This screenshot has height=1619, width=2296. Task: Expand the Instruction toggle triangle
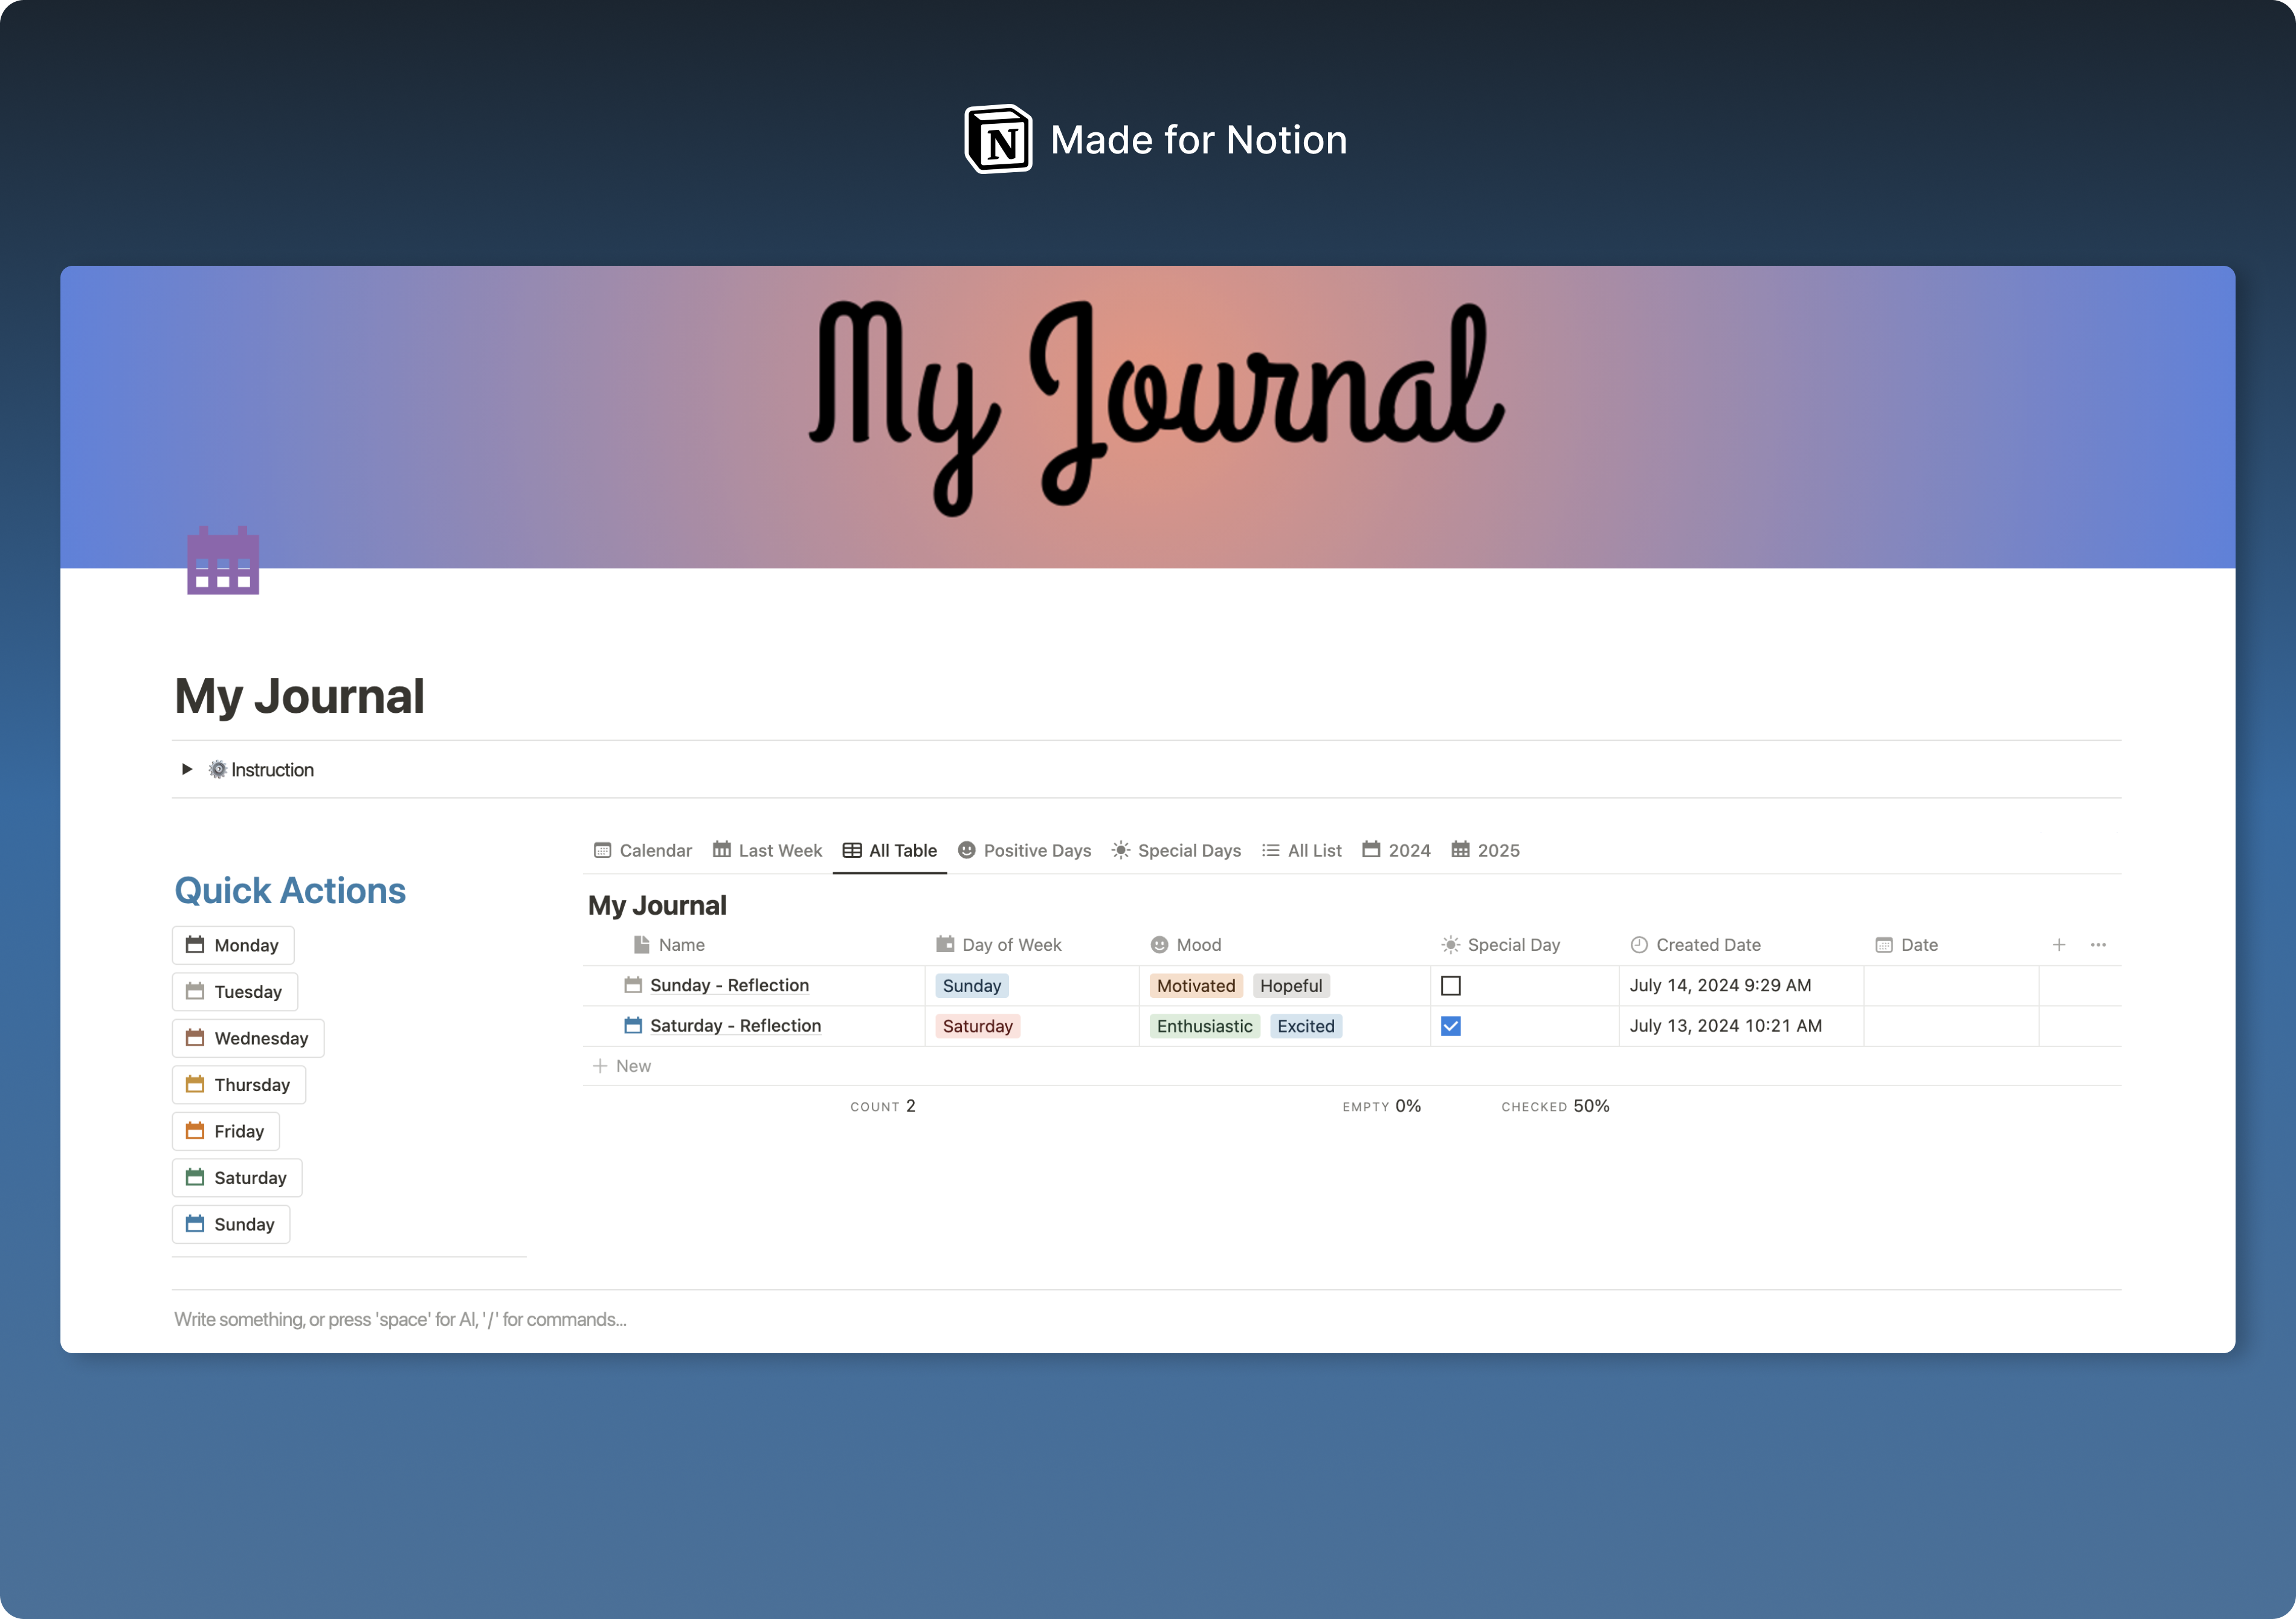pos(187,769)
